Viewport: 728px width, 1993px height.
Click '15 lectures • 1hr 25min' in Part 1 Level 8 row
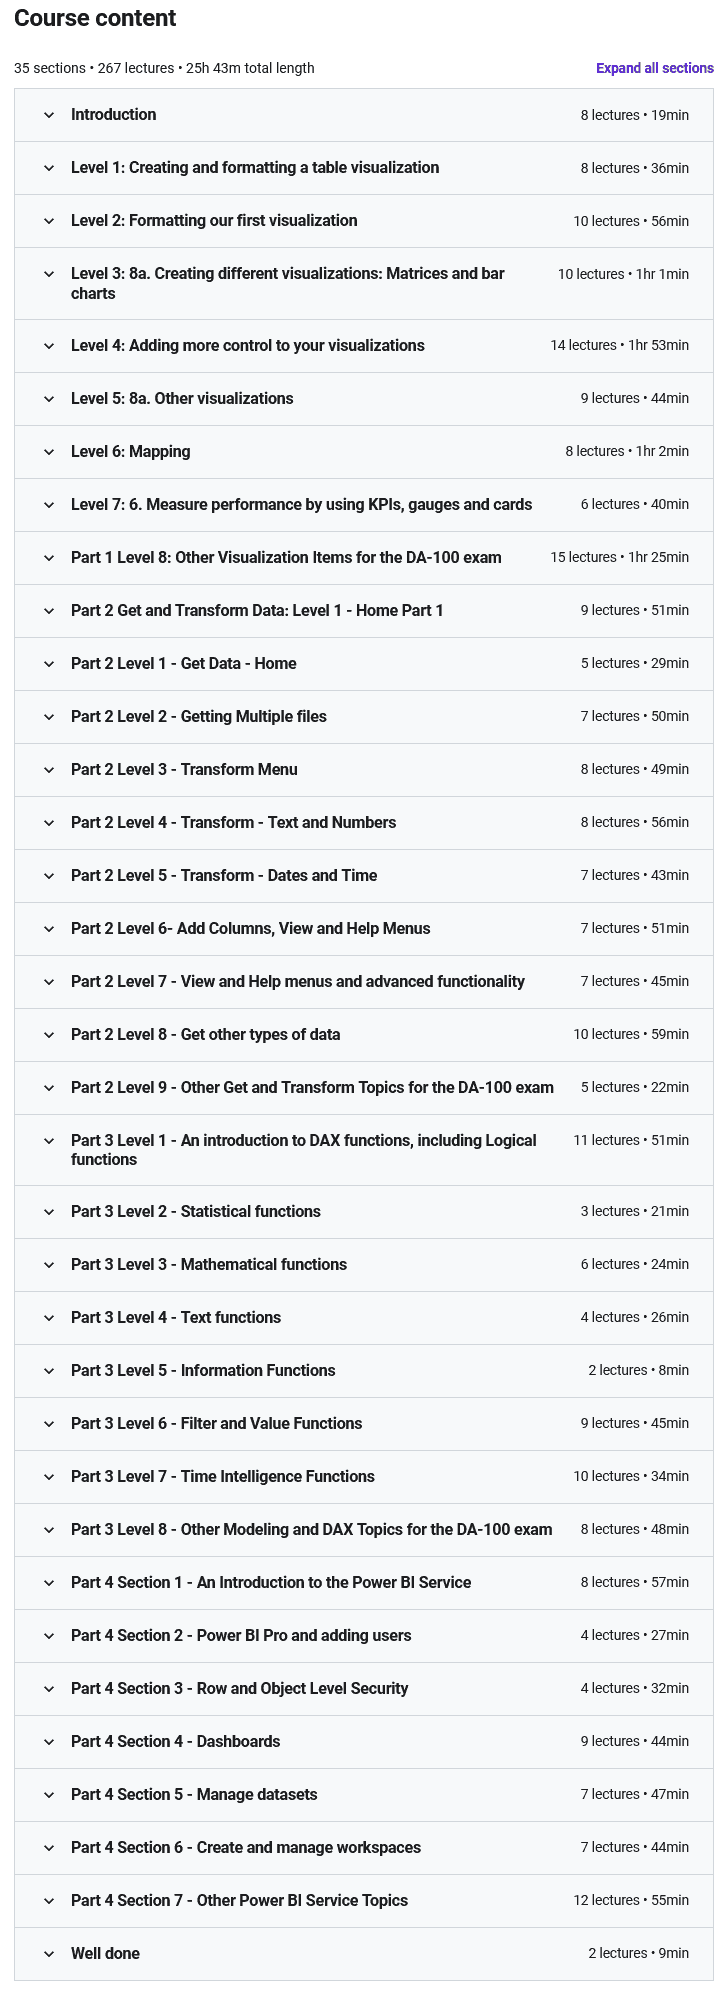click(619, 557)
